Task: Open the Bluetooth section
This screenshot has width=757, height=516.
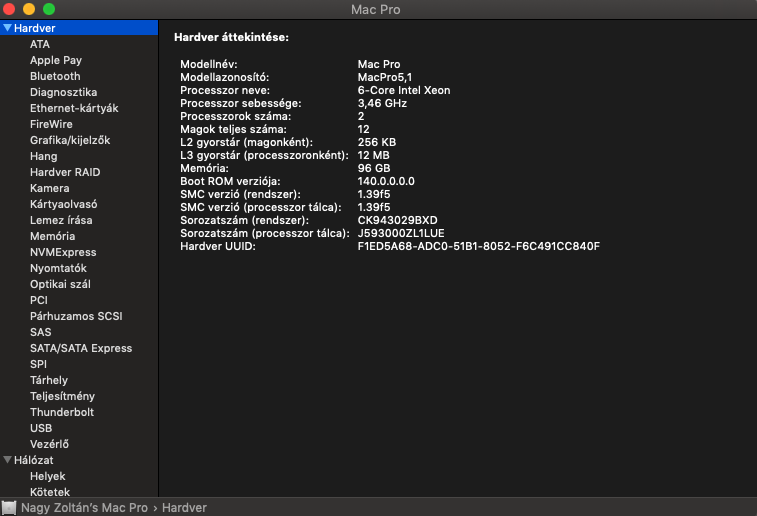Action: pyautogui.click(x=55, y=76)
